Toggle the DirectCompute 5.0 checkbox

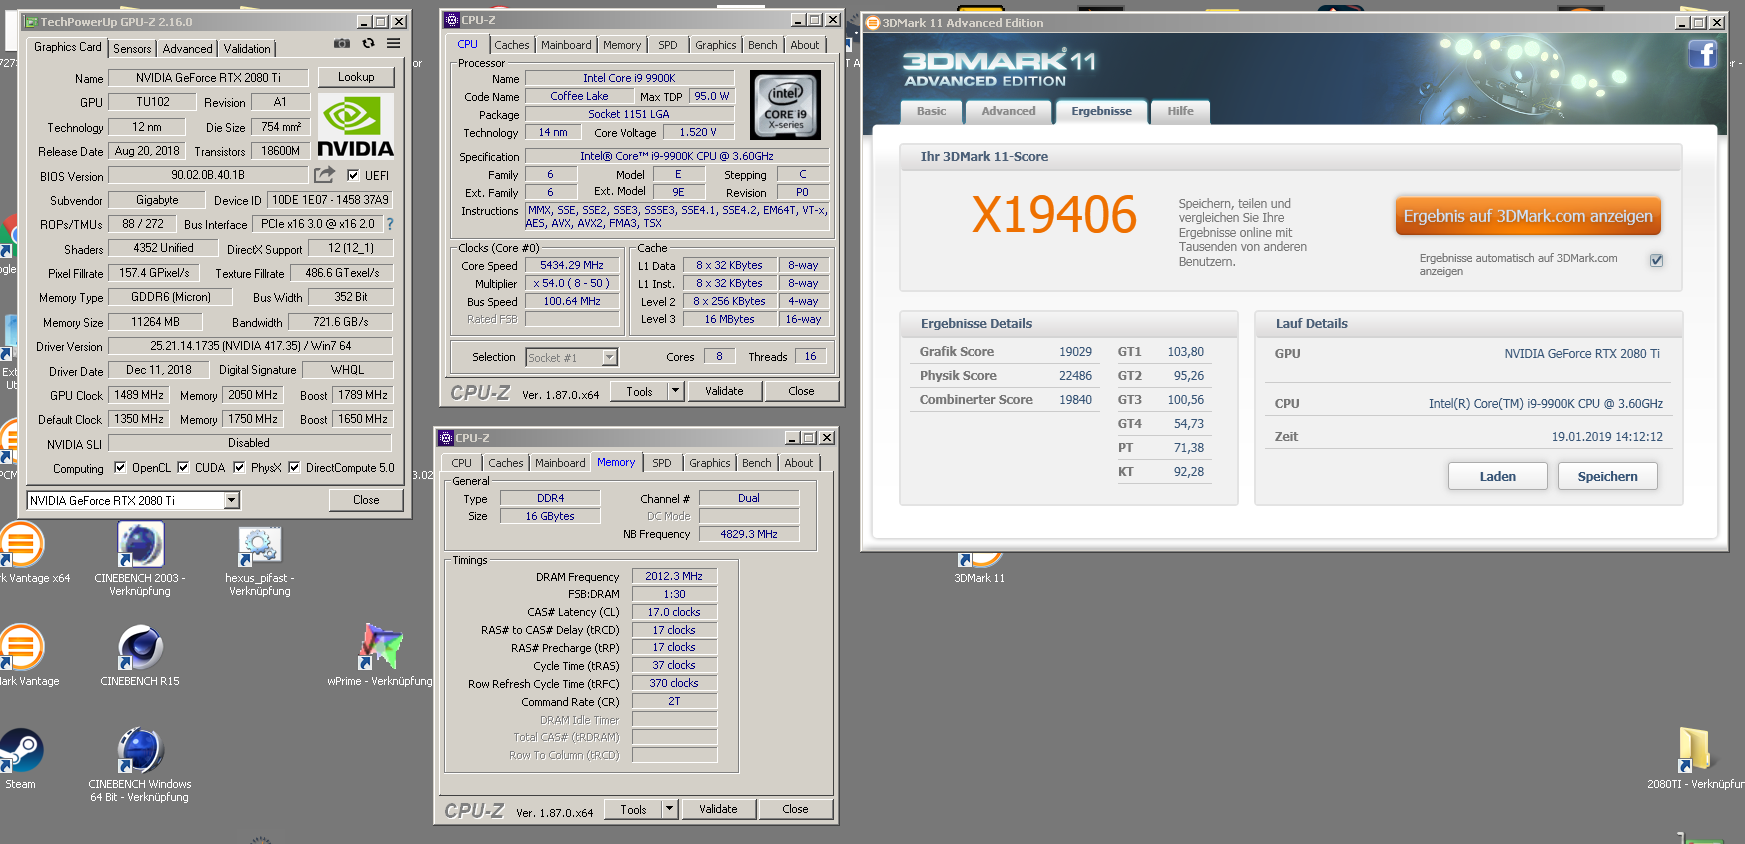pyautogui.click(x=294, y=467)
